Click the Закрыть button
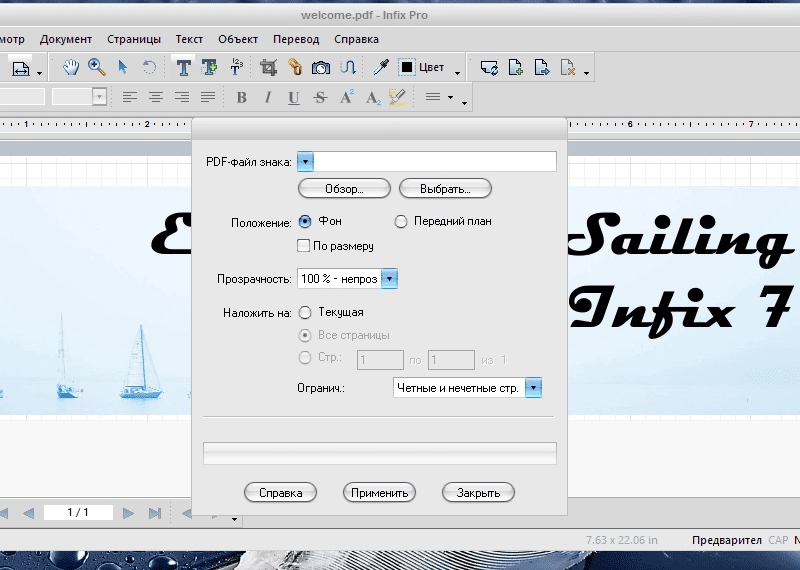 (479, 493)
